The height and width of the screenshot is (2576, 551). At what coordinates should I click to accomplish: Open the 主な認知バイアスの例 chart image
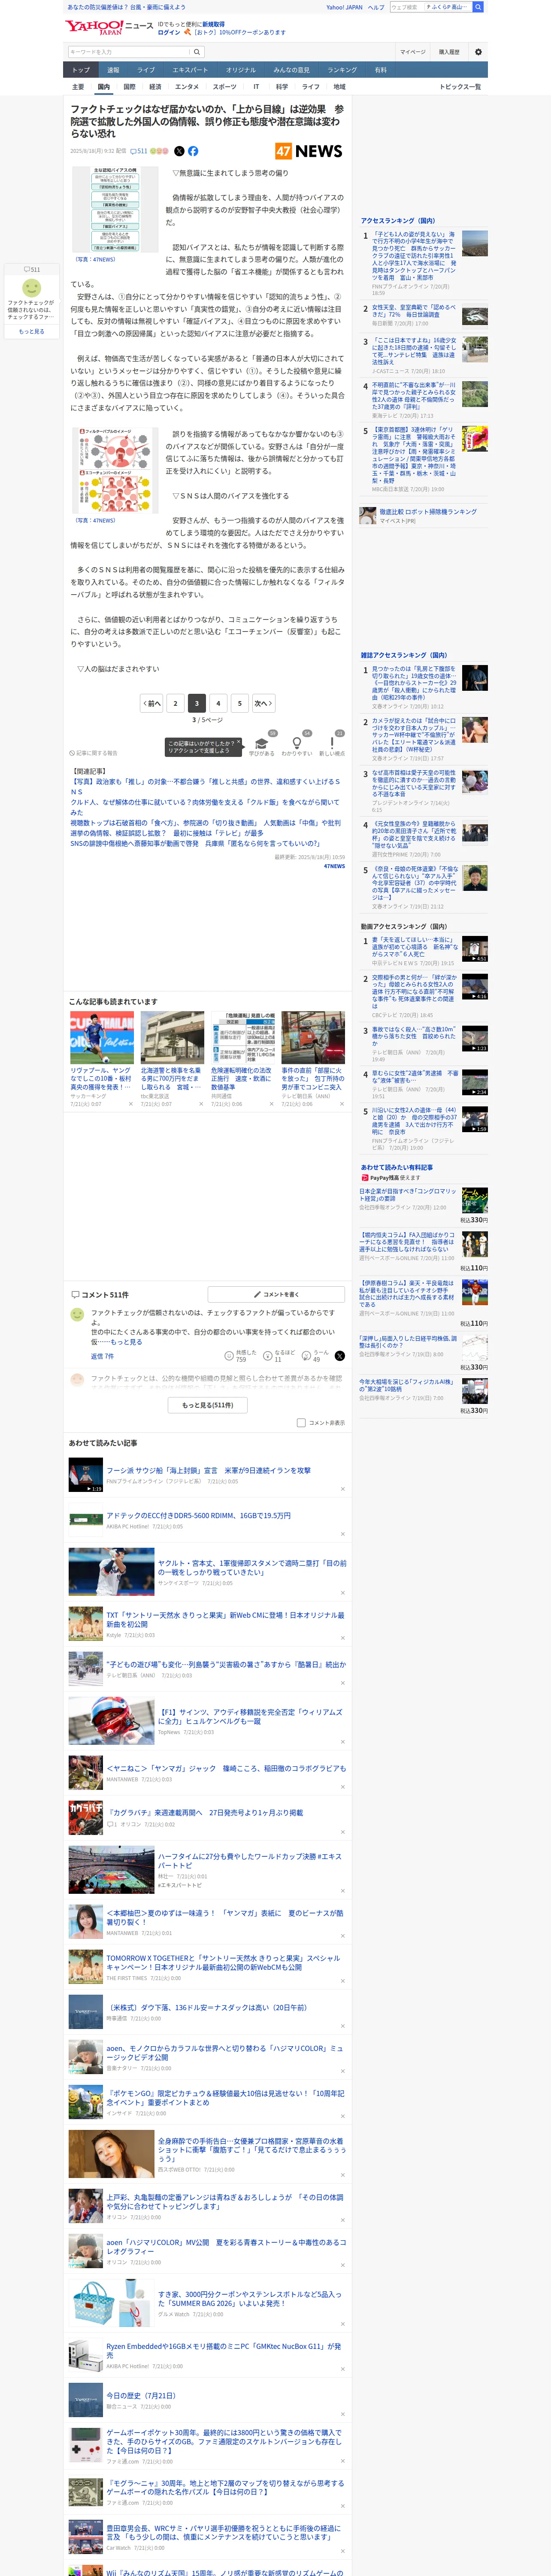[116, 210]
